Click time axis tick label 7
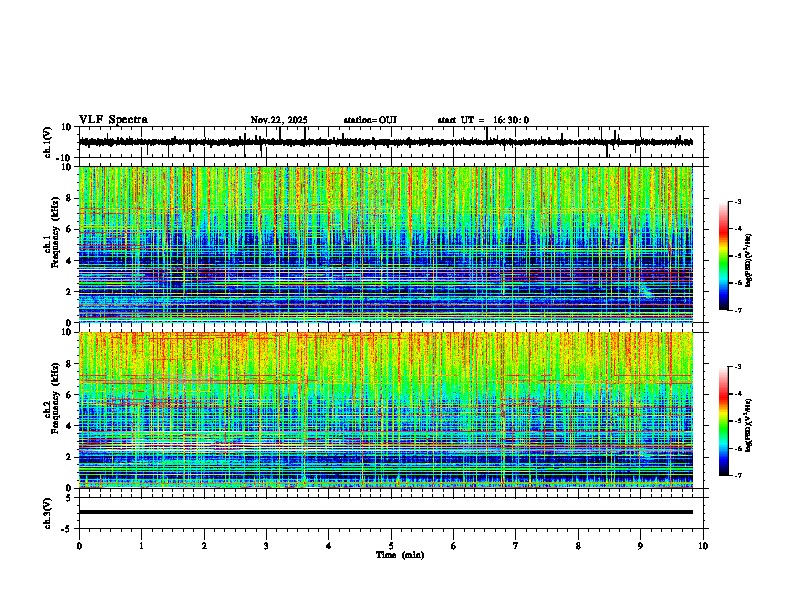The width and height of the screenshot is (792, 612). pyautogui.click(x=516, y=546)
